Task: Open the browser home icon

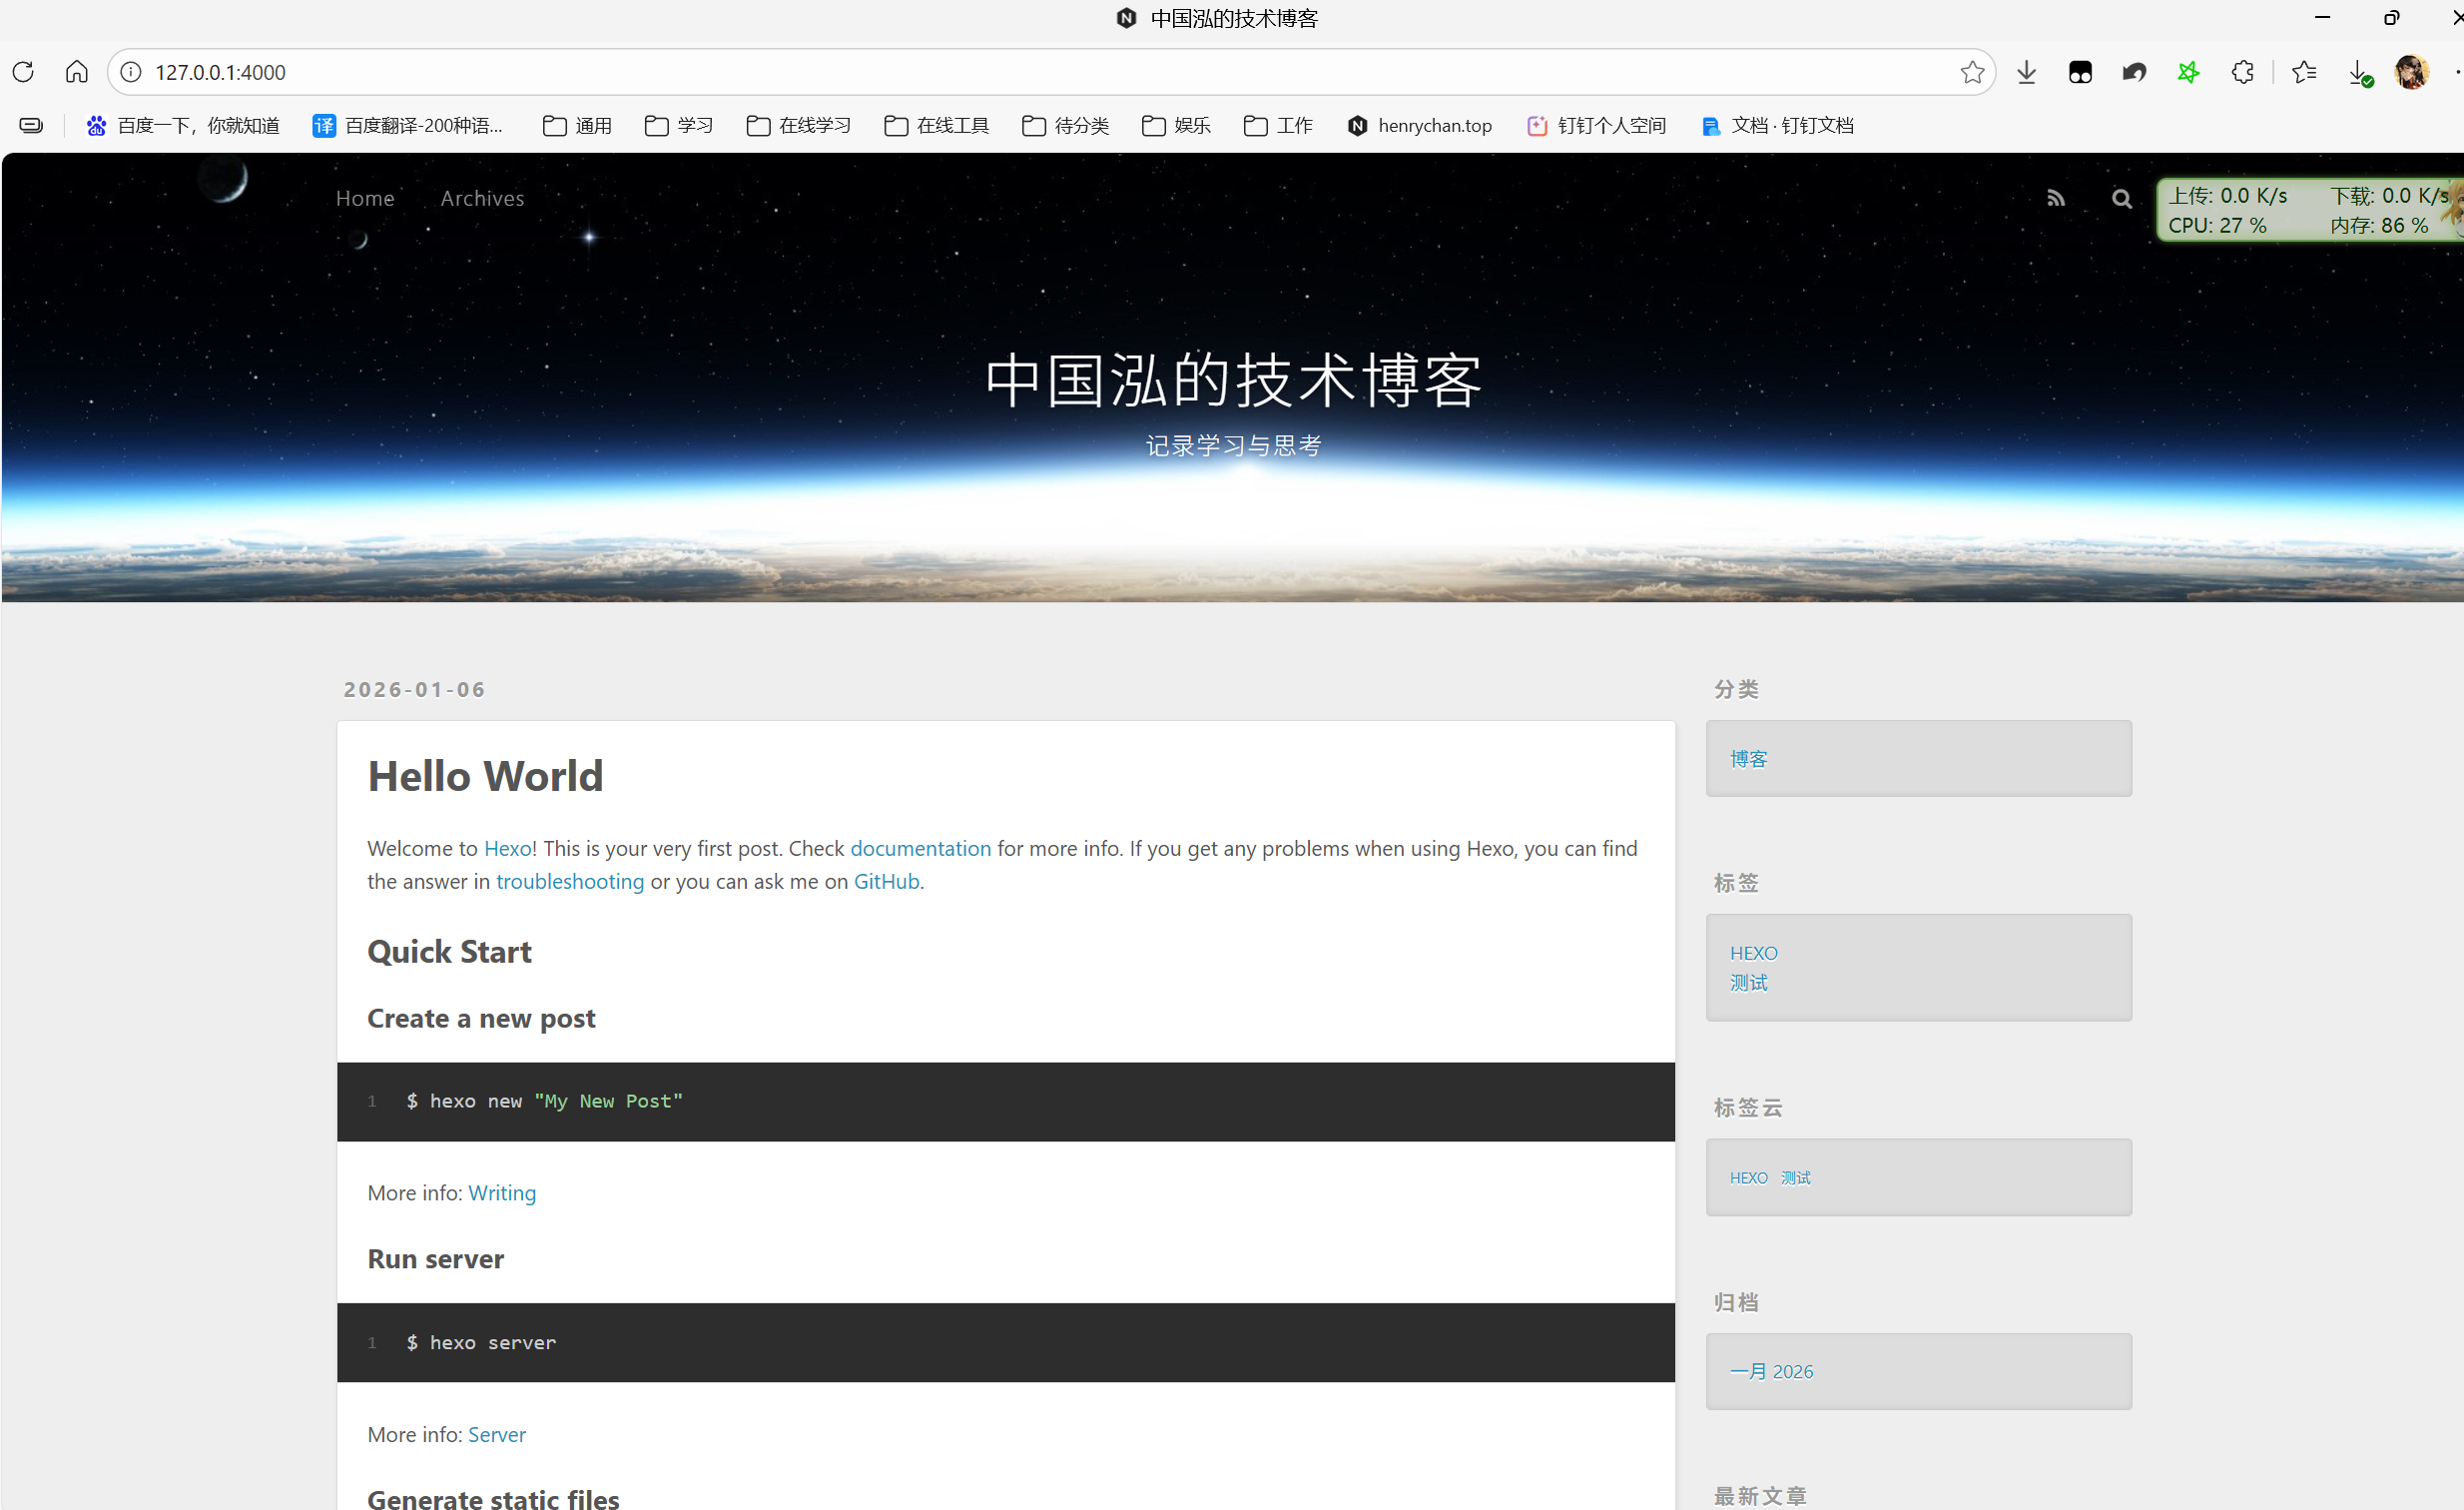Action: coord(76,72)
